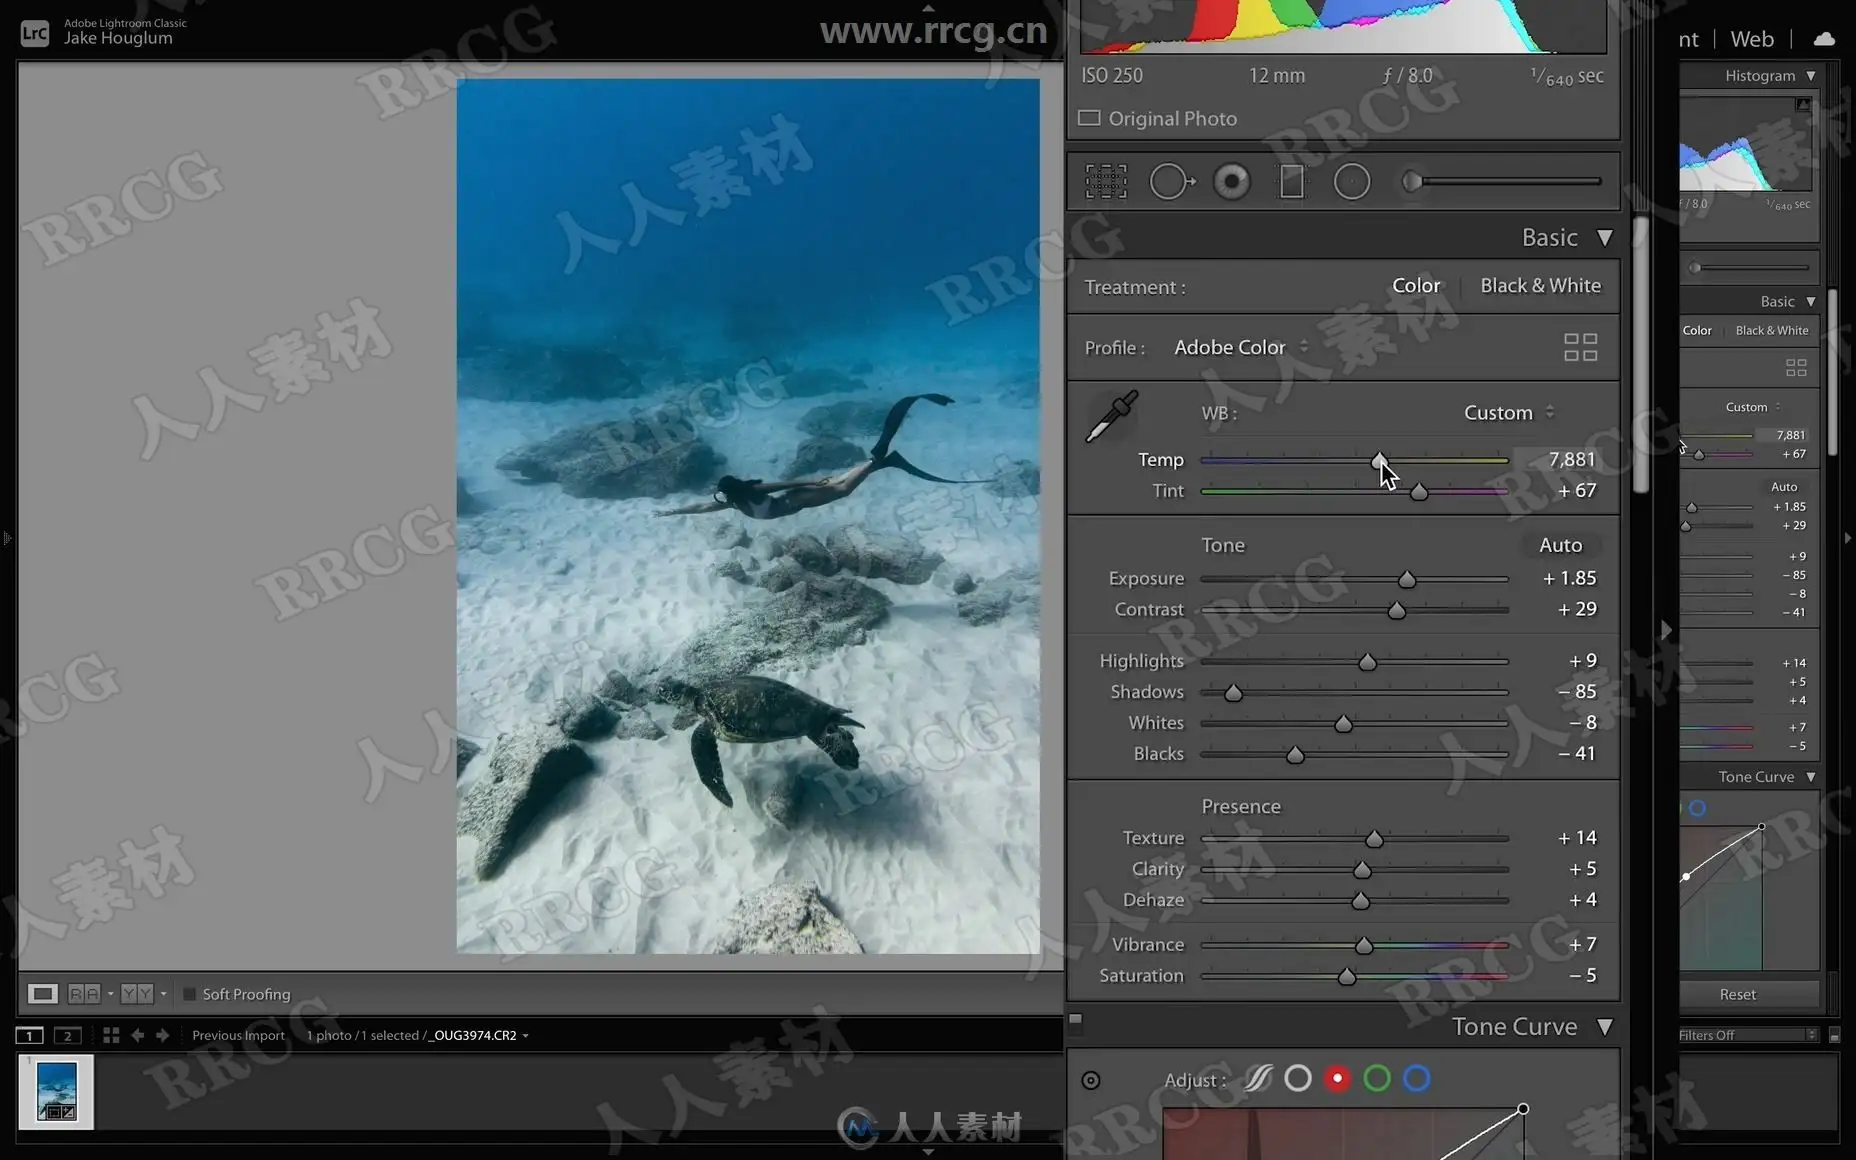
Task: Select Black & White in the small right panel
Action: pos(1772,331)
